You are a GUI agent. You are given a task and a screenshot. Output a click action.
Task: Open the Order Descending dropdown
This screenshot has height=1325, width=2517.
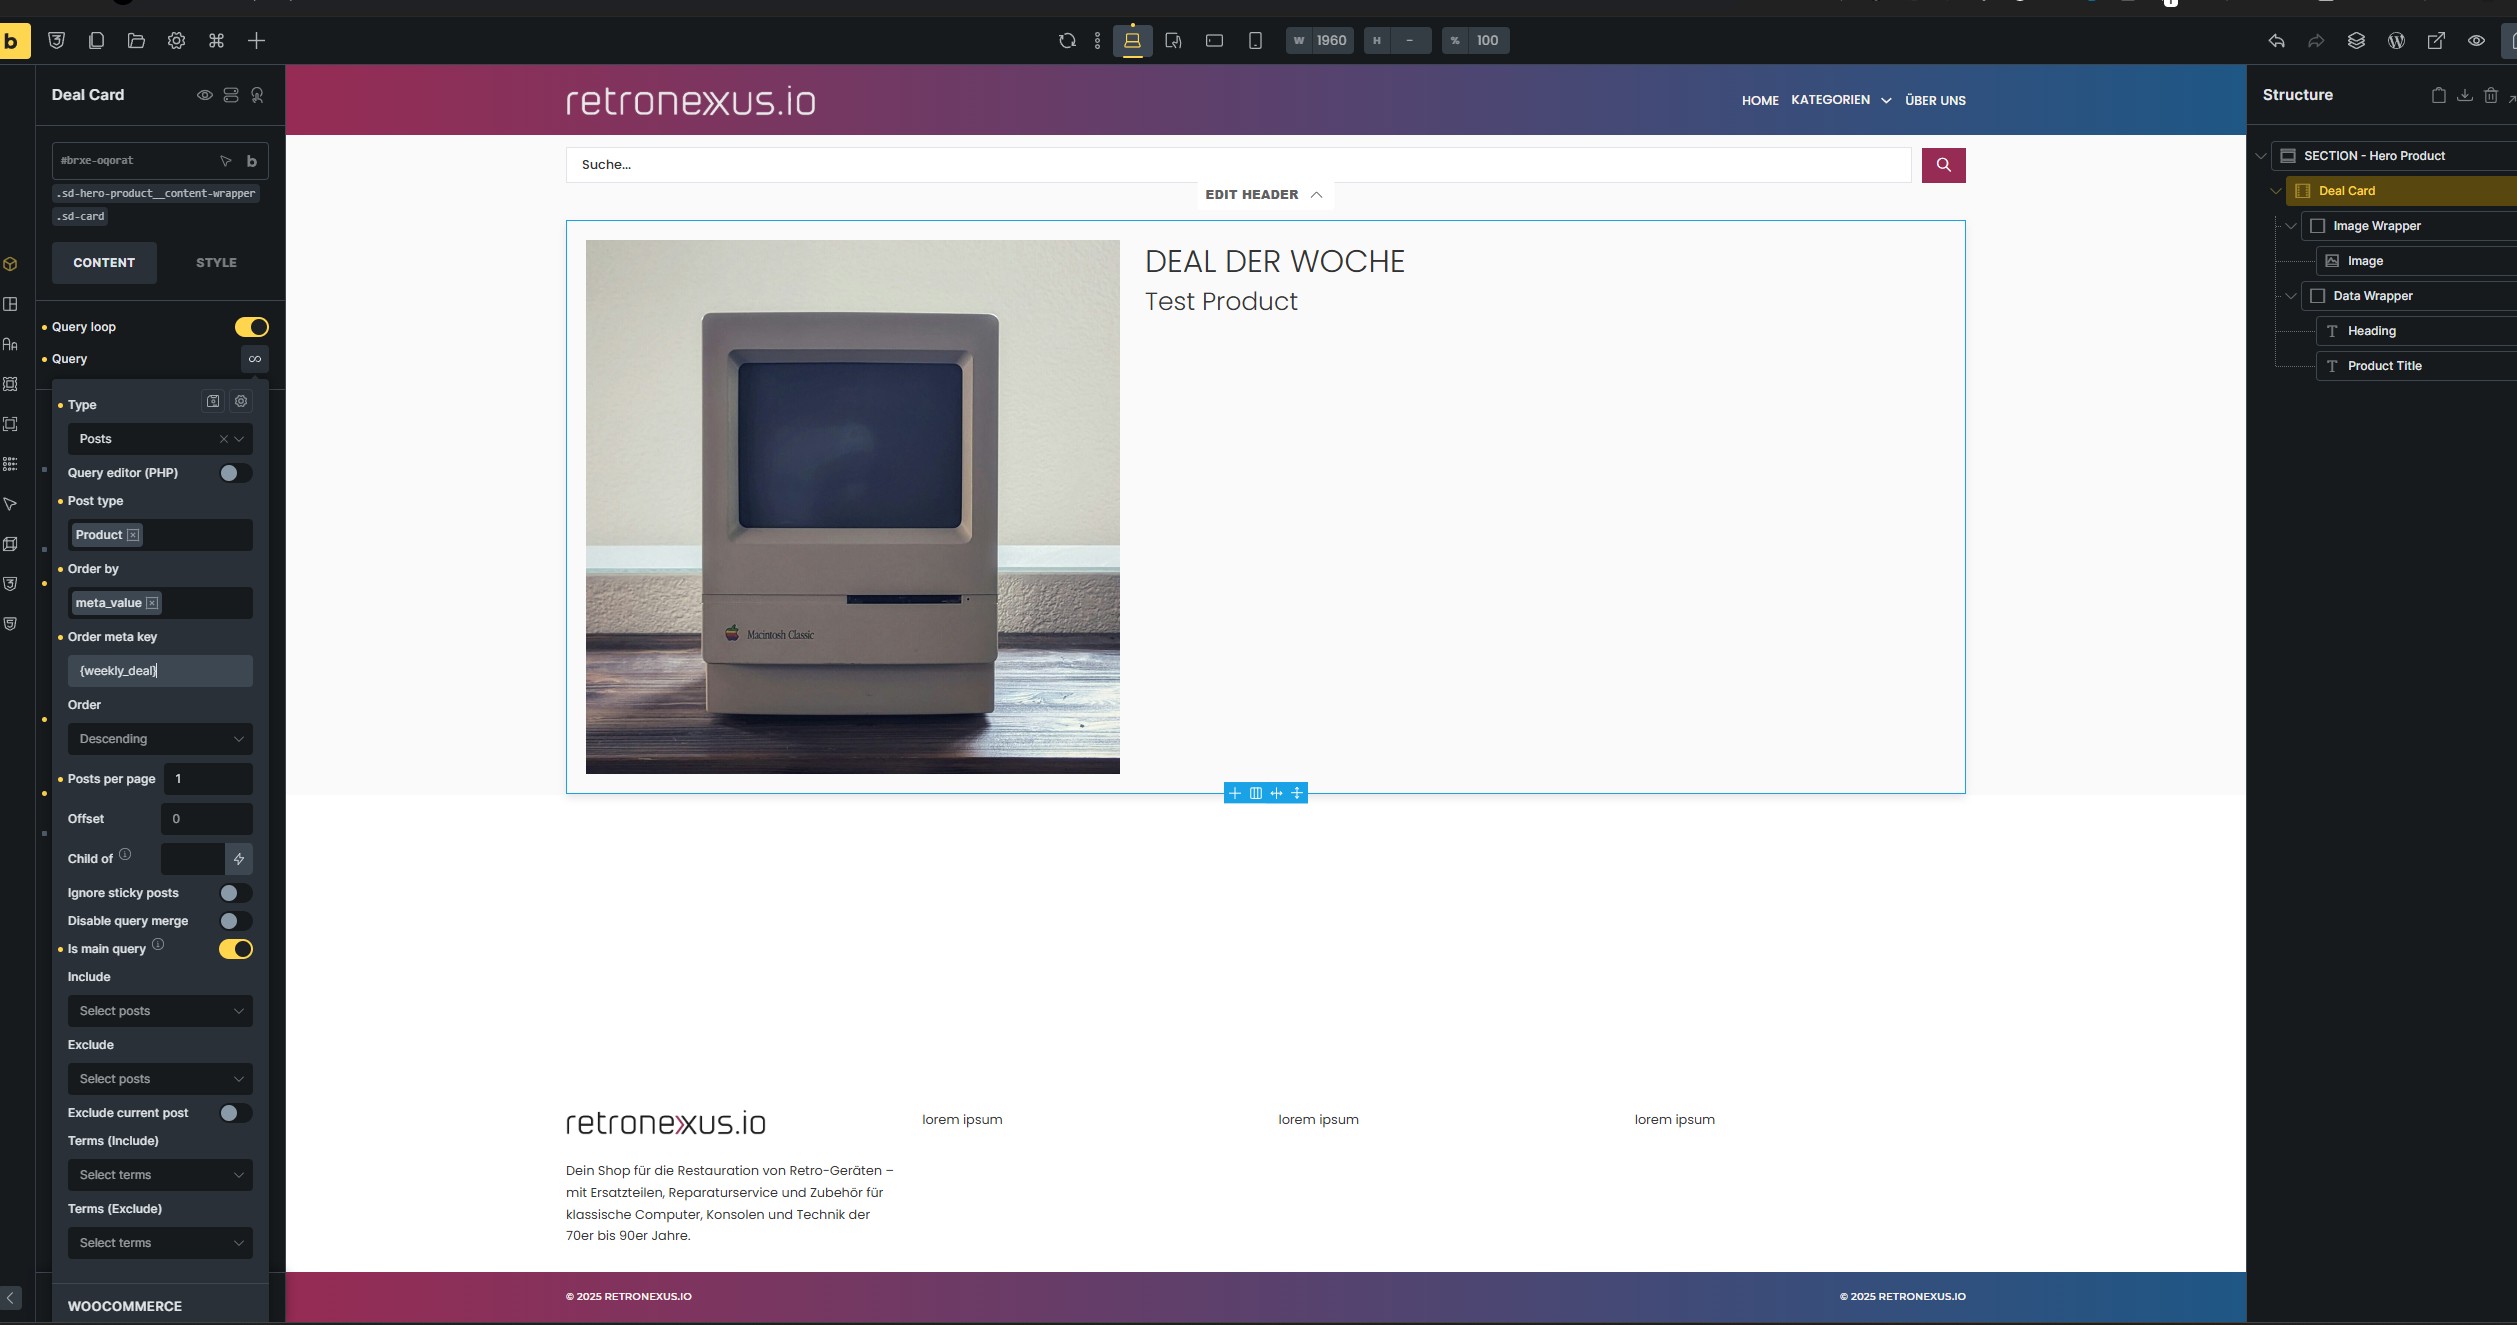pos(160,739)
